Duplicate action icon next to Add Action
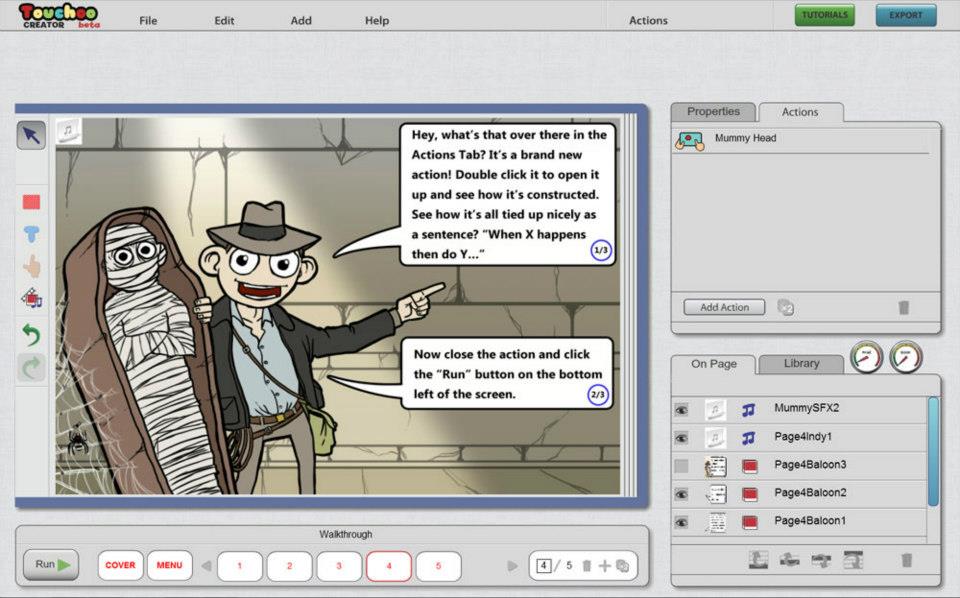 click(786, 307)
